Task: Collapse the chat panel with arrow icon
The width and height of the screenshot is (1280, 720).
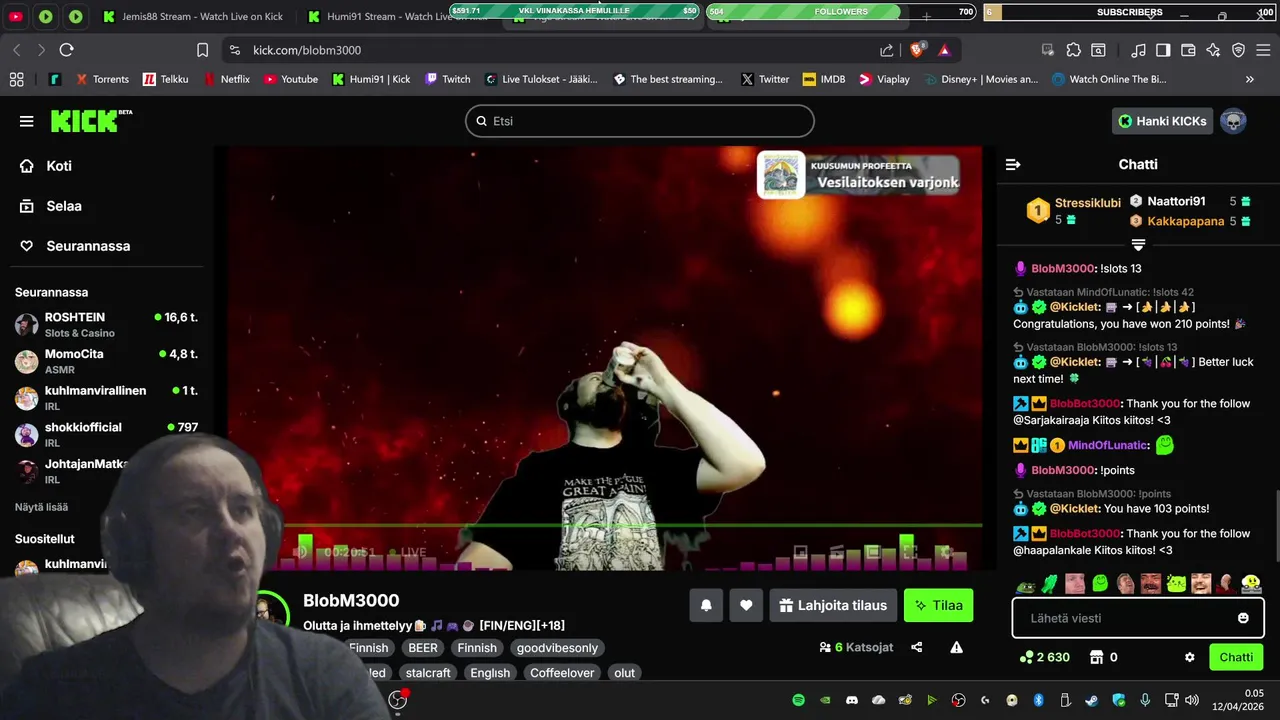Action: [1013, 164]
